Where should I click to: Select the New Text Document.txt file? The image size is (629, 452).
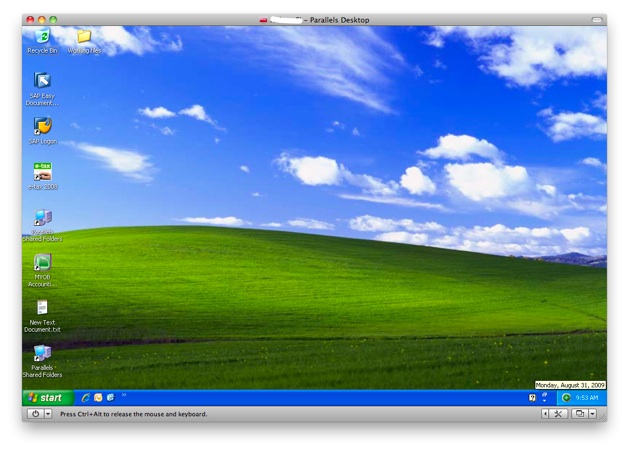42,316
